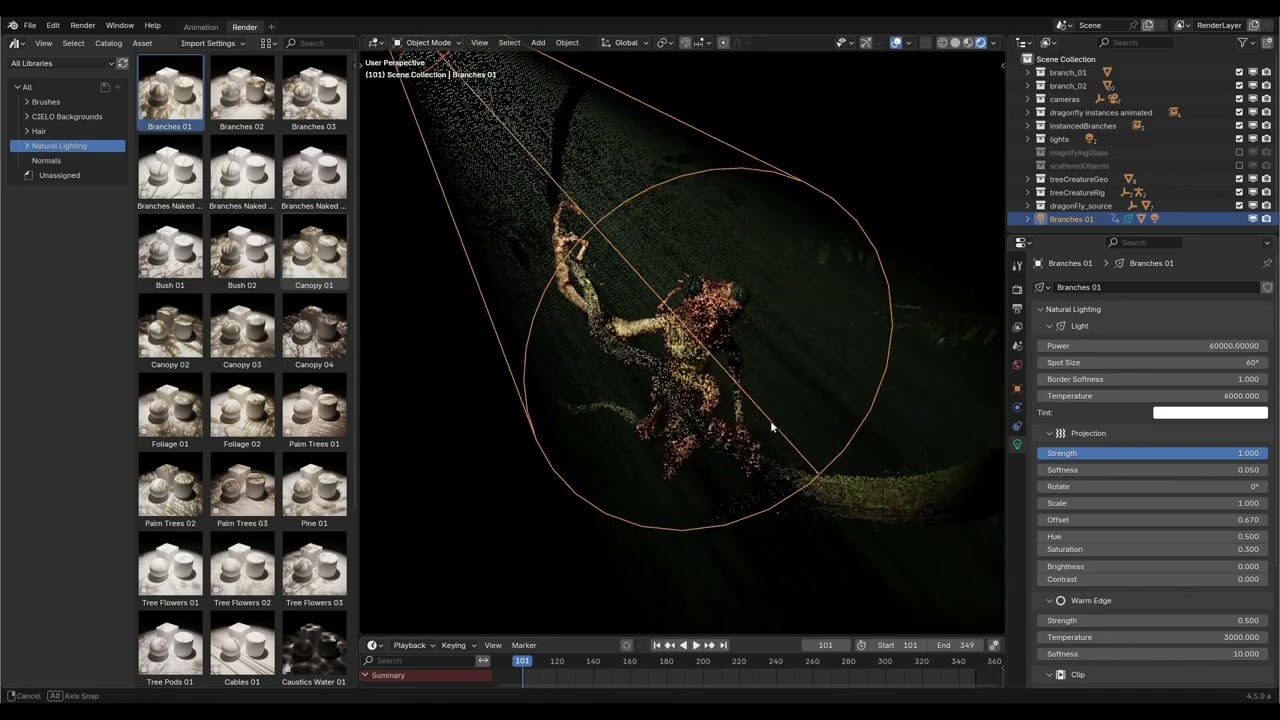
Task: Select the Caustics Water 01 asset thumbnail
Action: [314, 651]
